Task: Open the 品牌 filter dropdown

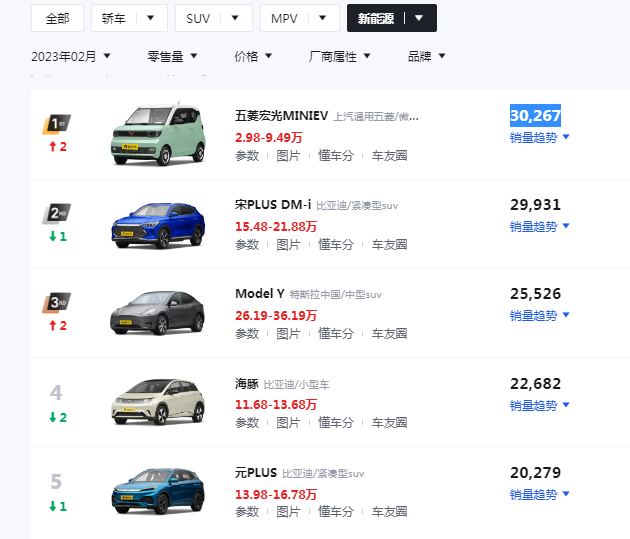Action: point(426,56)
